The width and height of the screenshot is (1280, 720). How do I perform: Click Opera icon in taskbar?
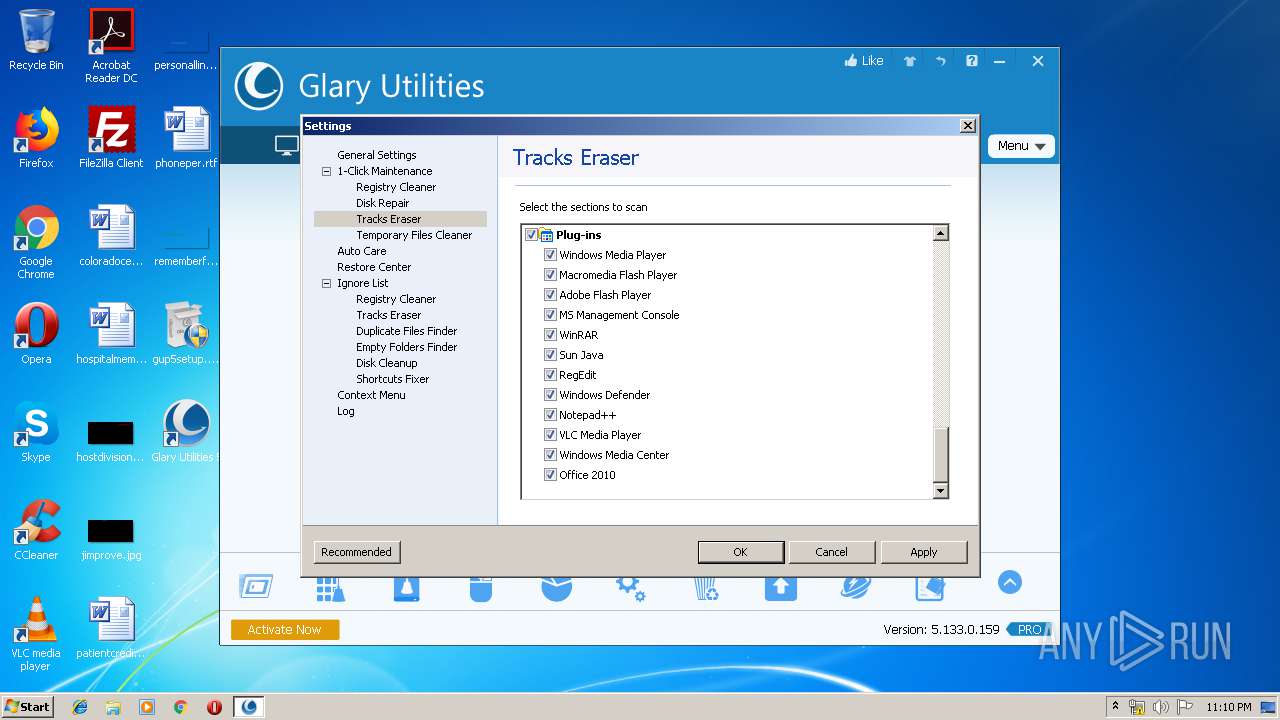click(x=214, y=707)
